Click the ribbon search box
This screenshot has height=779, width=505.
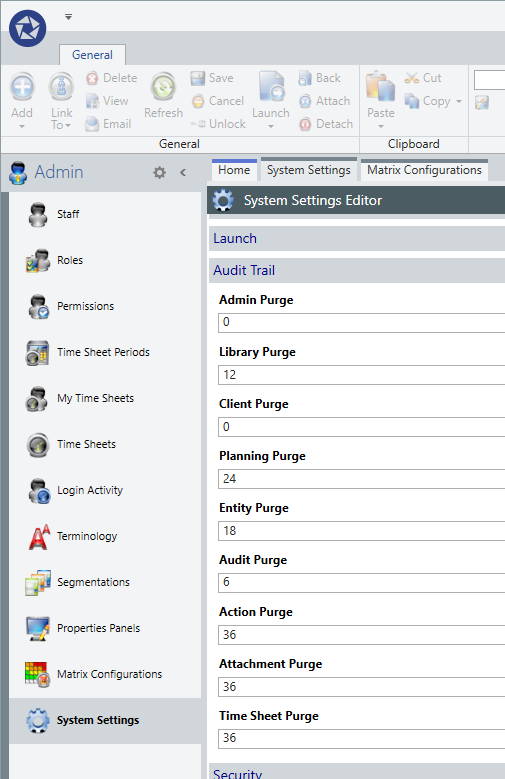(x=490, y=79)
